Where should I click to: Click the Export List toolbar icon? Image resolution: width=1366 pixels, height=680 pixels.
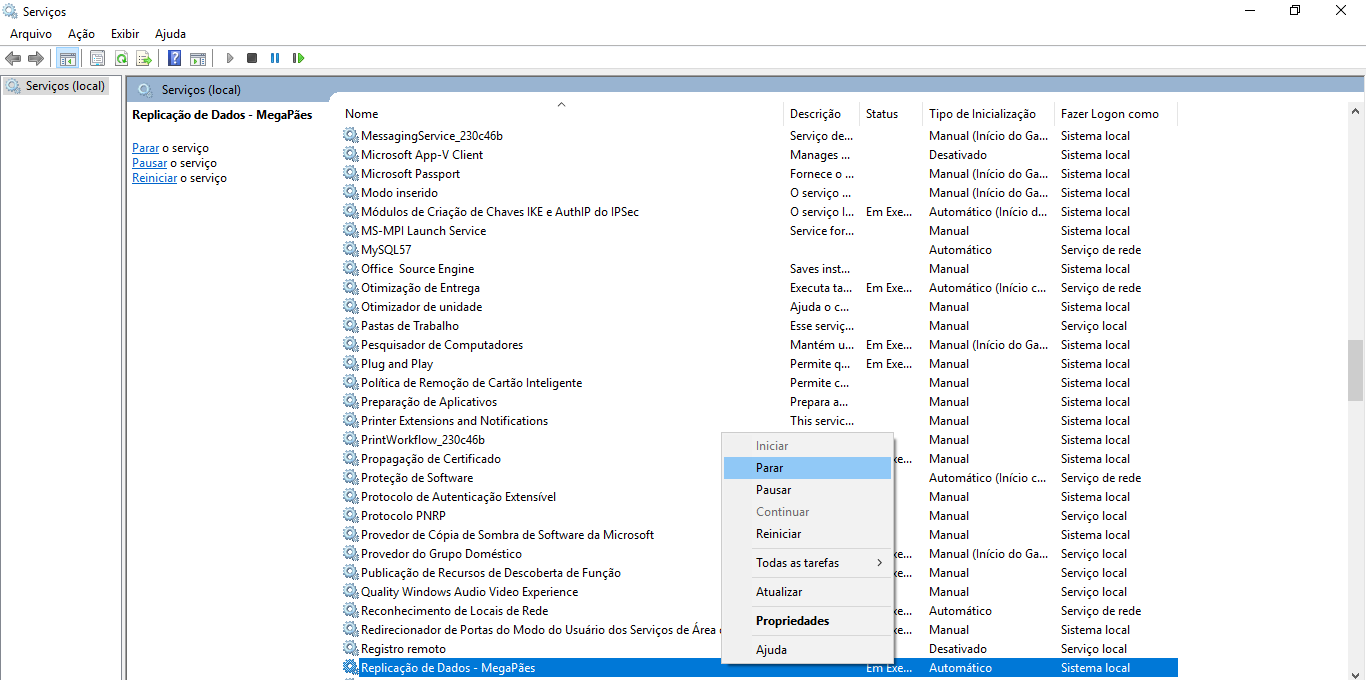tap(144, 58)
